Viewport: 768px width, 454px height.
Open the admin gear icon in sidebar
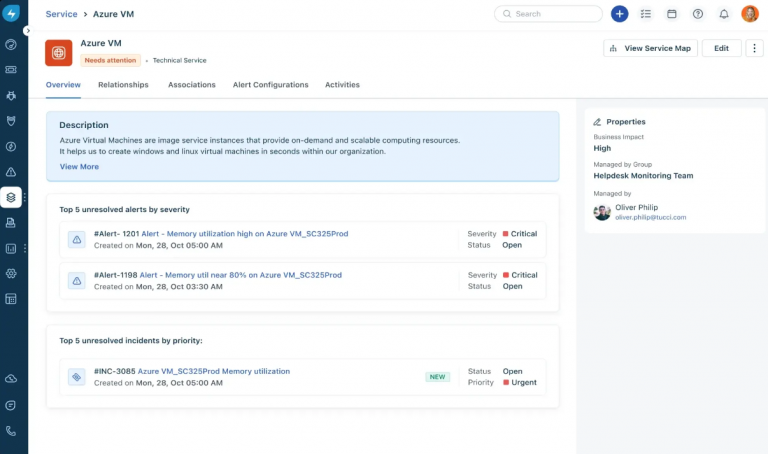point(11,273)
